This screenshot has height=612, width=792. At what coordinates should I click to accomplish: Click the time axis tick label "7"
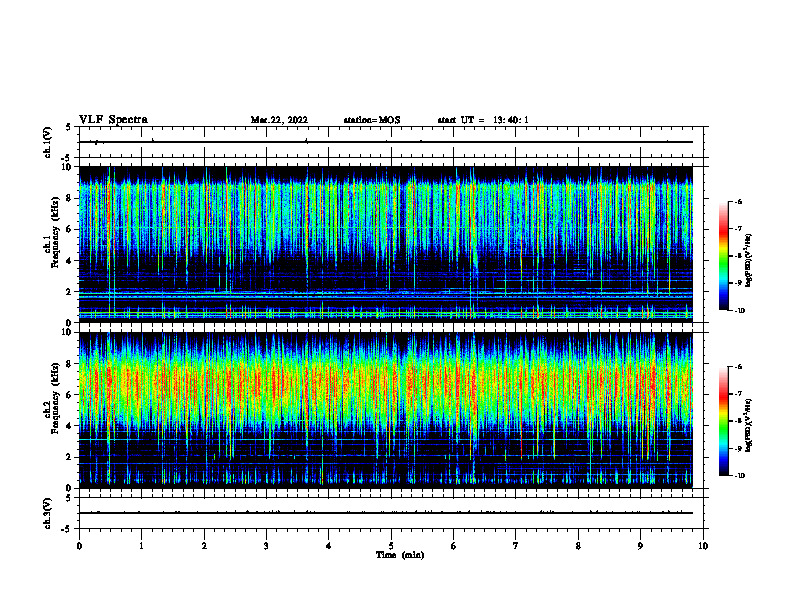click(516, 546)
